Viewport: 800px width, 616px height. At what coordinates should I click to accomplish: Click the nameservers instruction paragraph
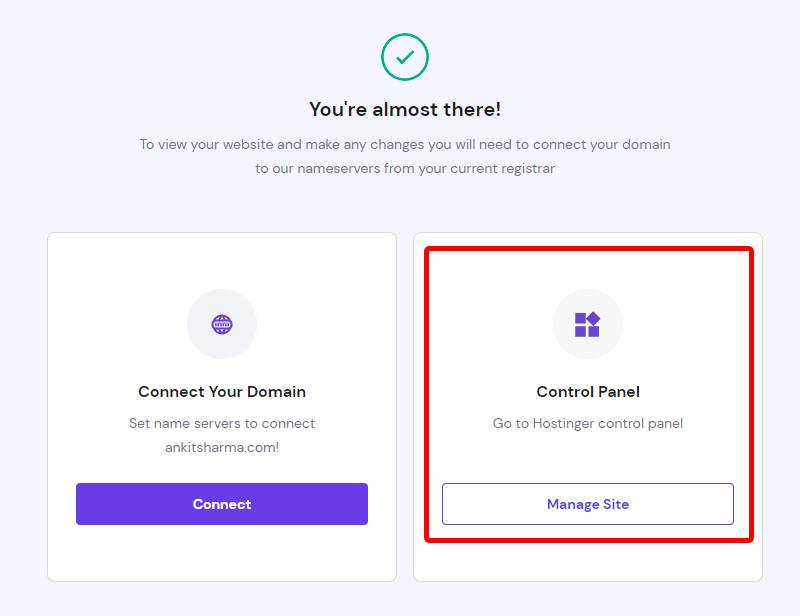click(405, 156)
